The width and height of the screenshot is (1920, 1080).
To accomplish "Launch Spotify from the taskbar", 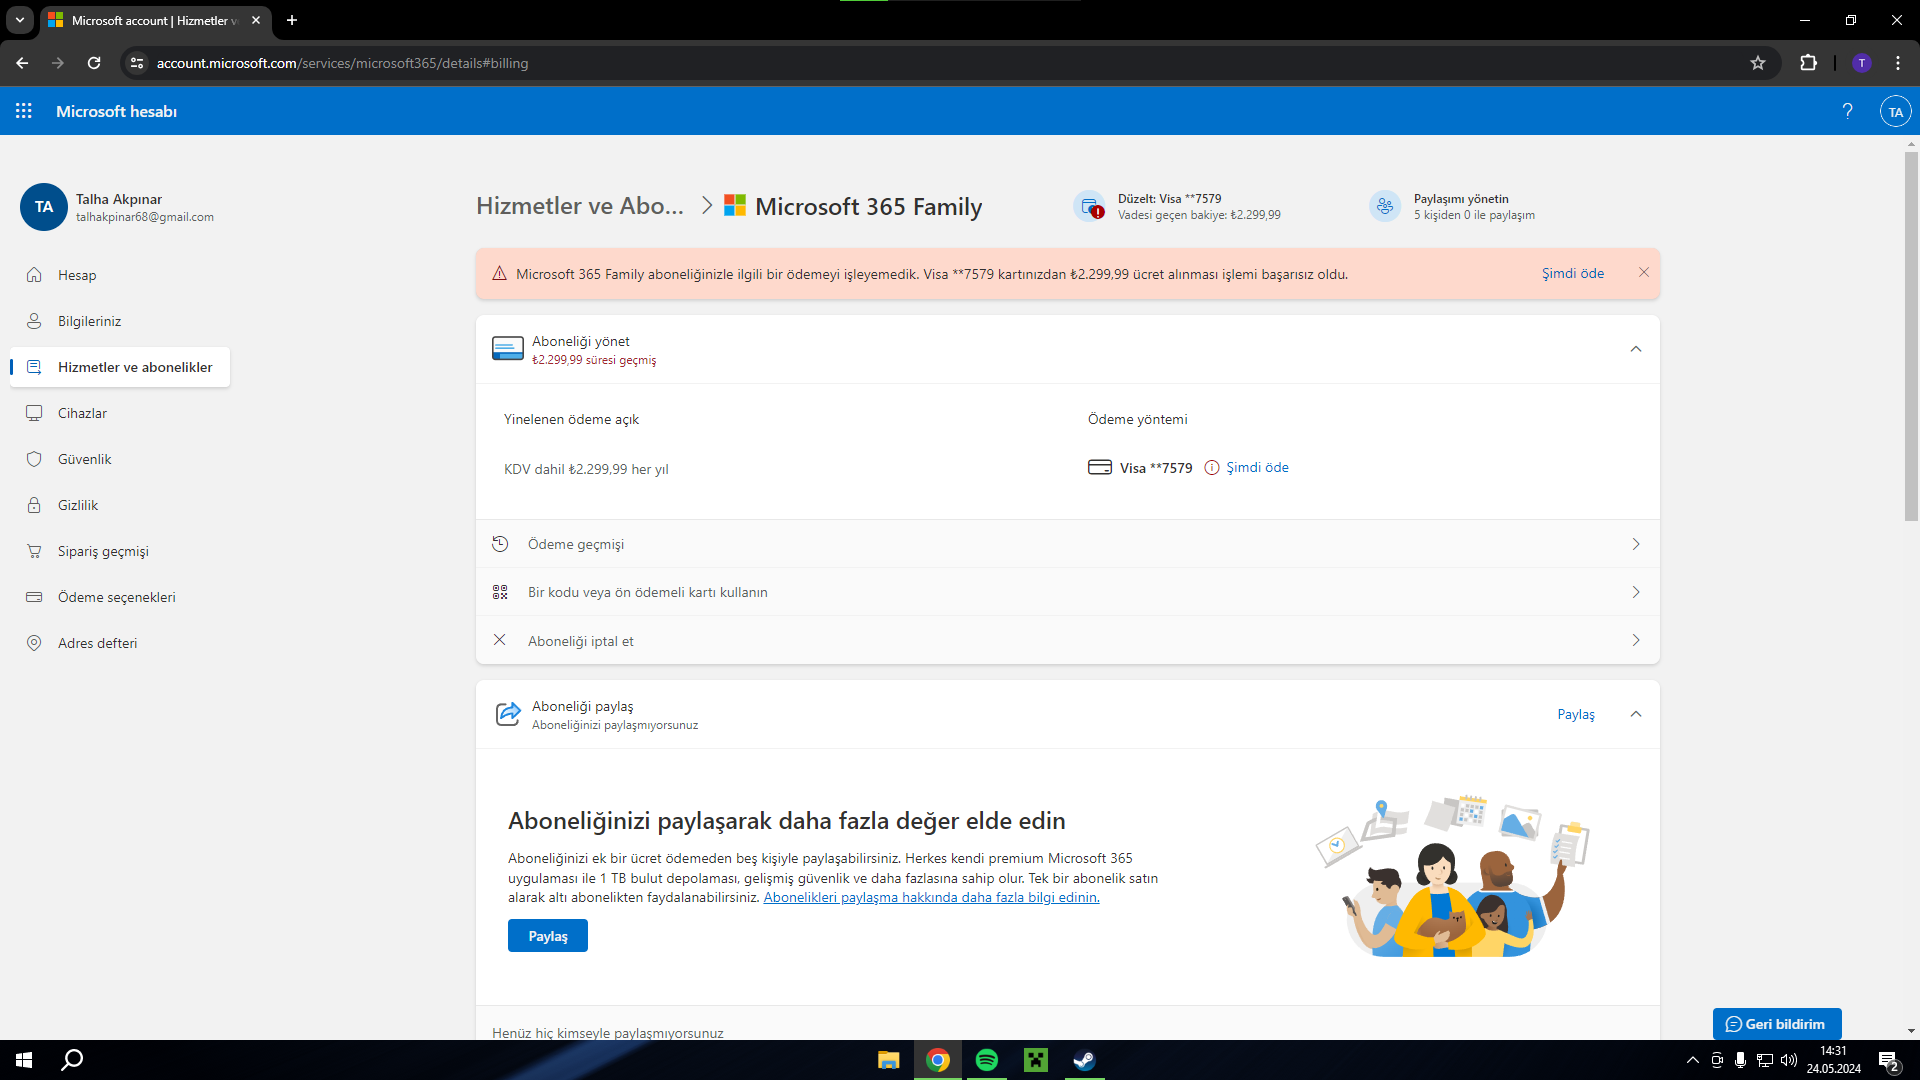I will (x=986, y=1060).
